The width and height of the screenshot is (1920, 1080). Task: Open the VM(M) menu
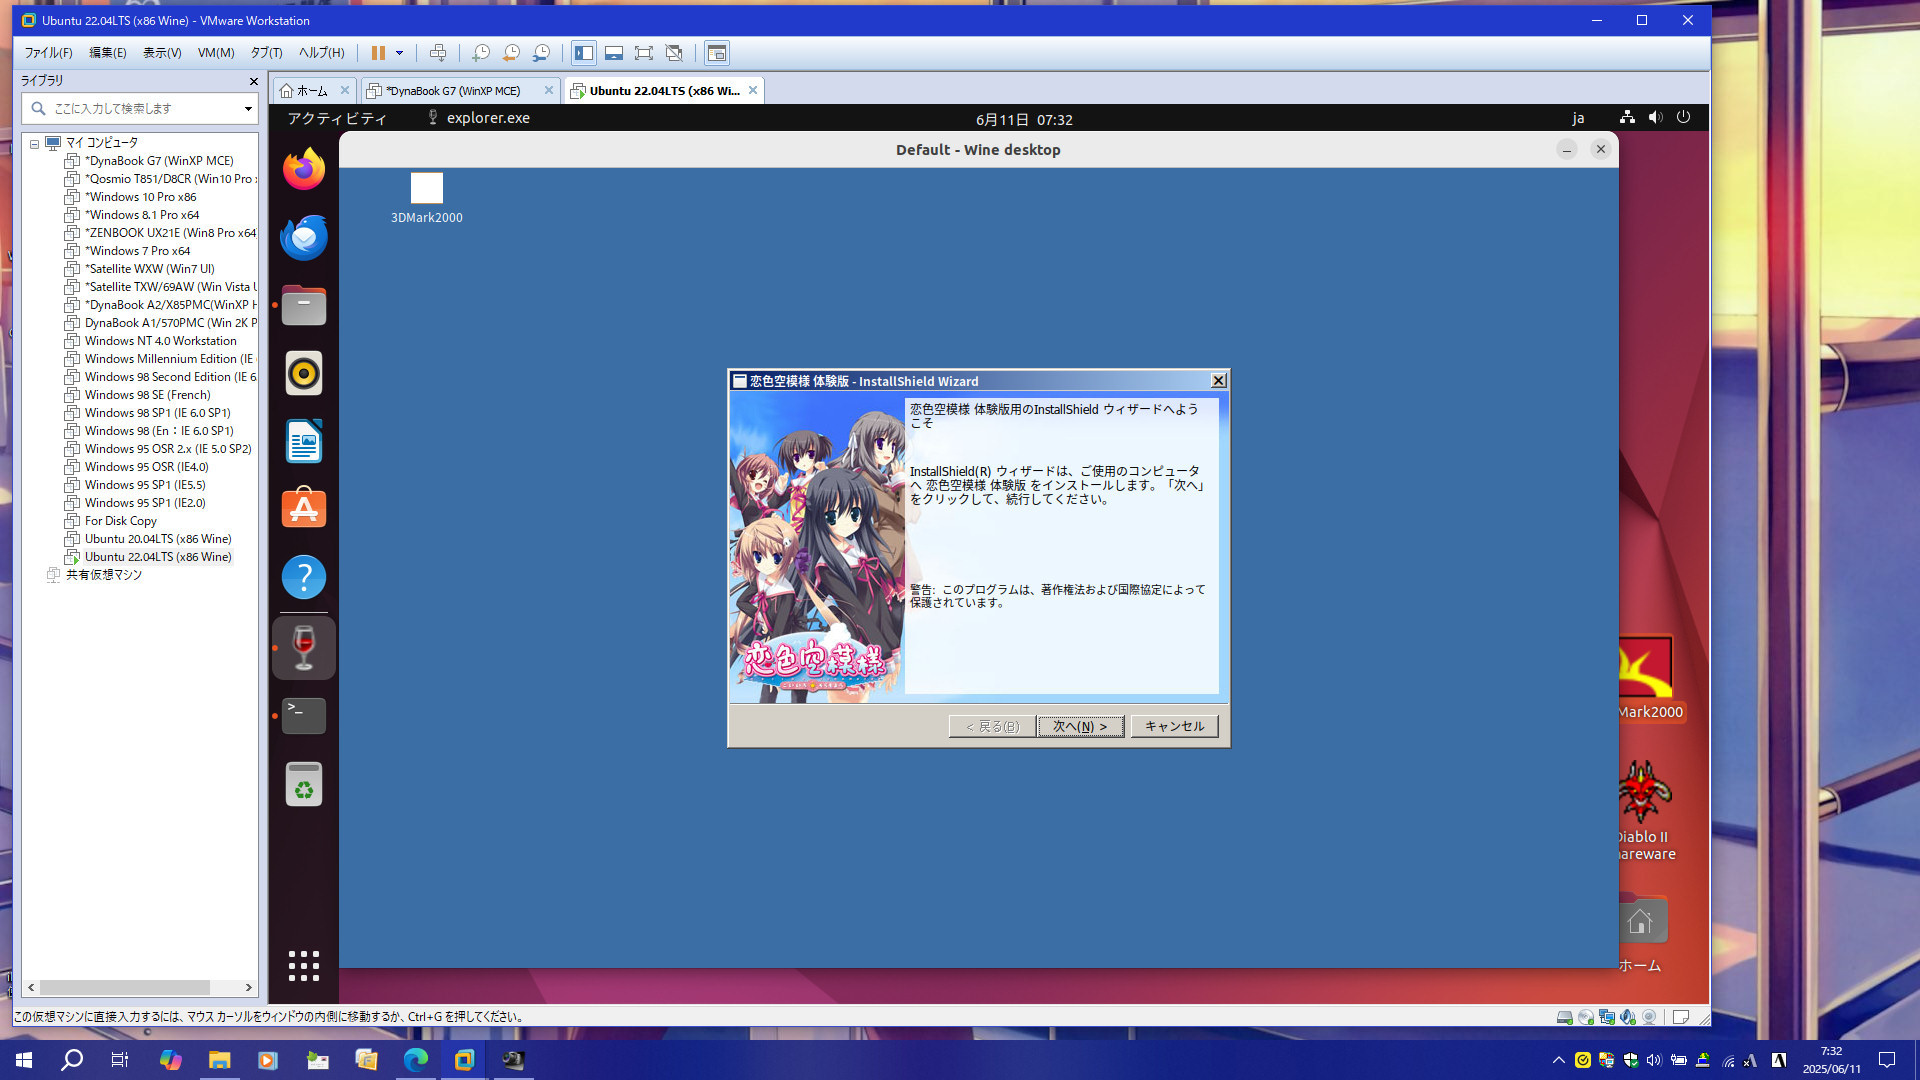(216, 53)
